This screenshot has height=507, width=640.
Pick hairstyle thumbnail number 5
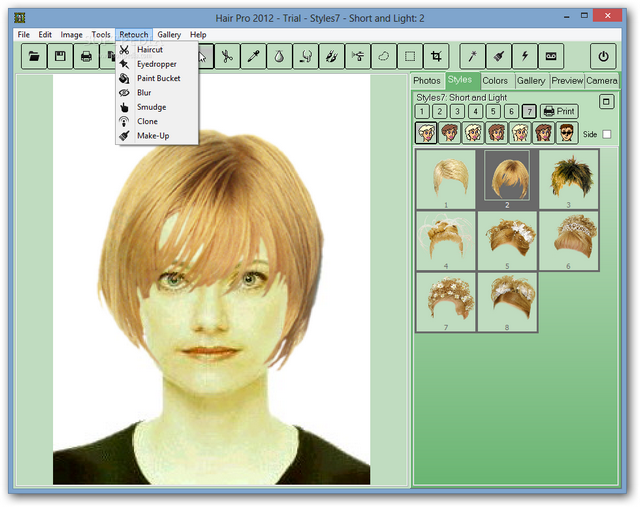coord(508,240)
